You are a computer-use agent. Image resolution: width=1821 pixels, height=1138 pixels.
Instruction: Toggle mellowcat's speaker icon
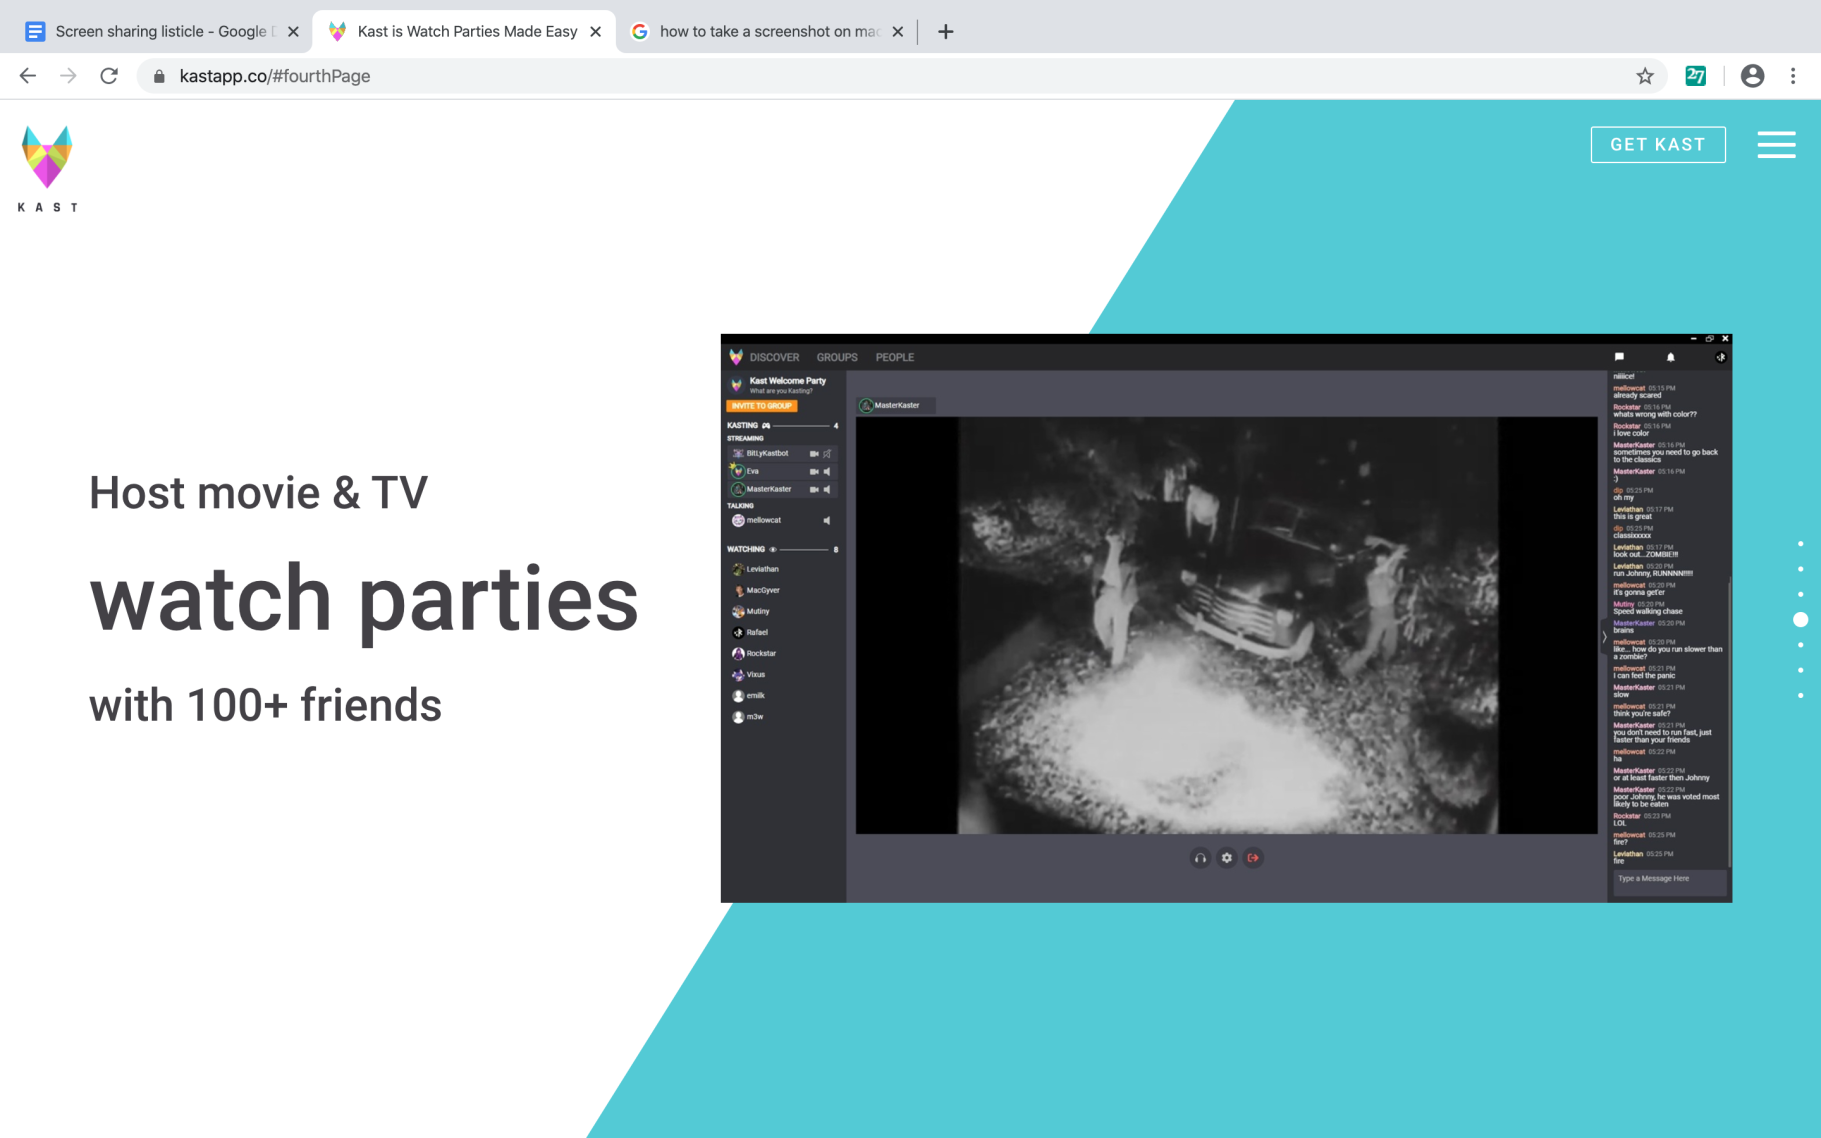827,520
